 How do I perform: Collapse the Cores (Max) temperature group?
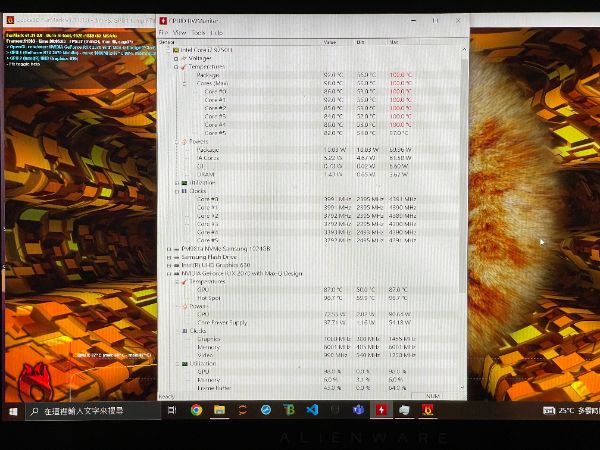tap(184, 83)
